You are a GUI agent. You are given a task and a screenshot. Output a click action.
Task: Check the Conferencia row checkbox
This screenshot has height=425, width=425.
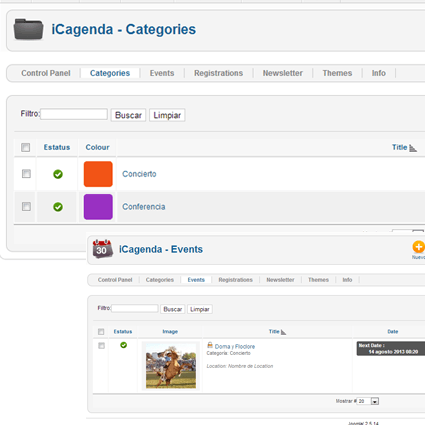26,207
